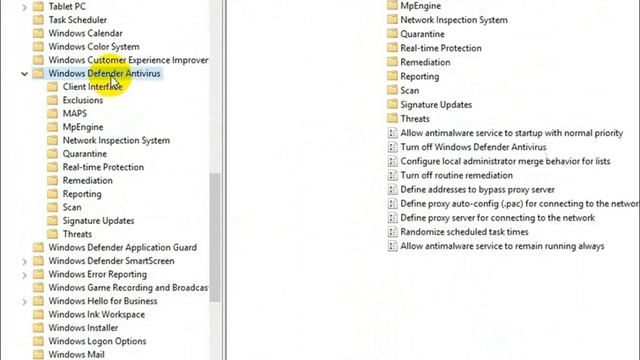
Task: Select Reporting folder in the tree
Action: point(82,194)
